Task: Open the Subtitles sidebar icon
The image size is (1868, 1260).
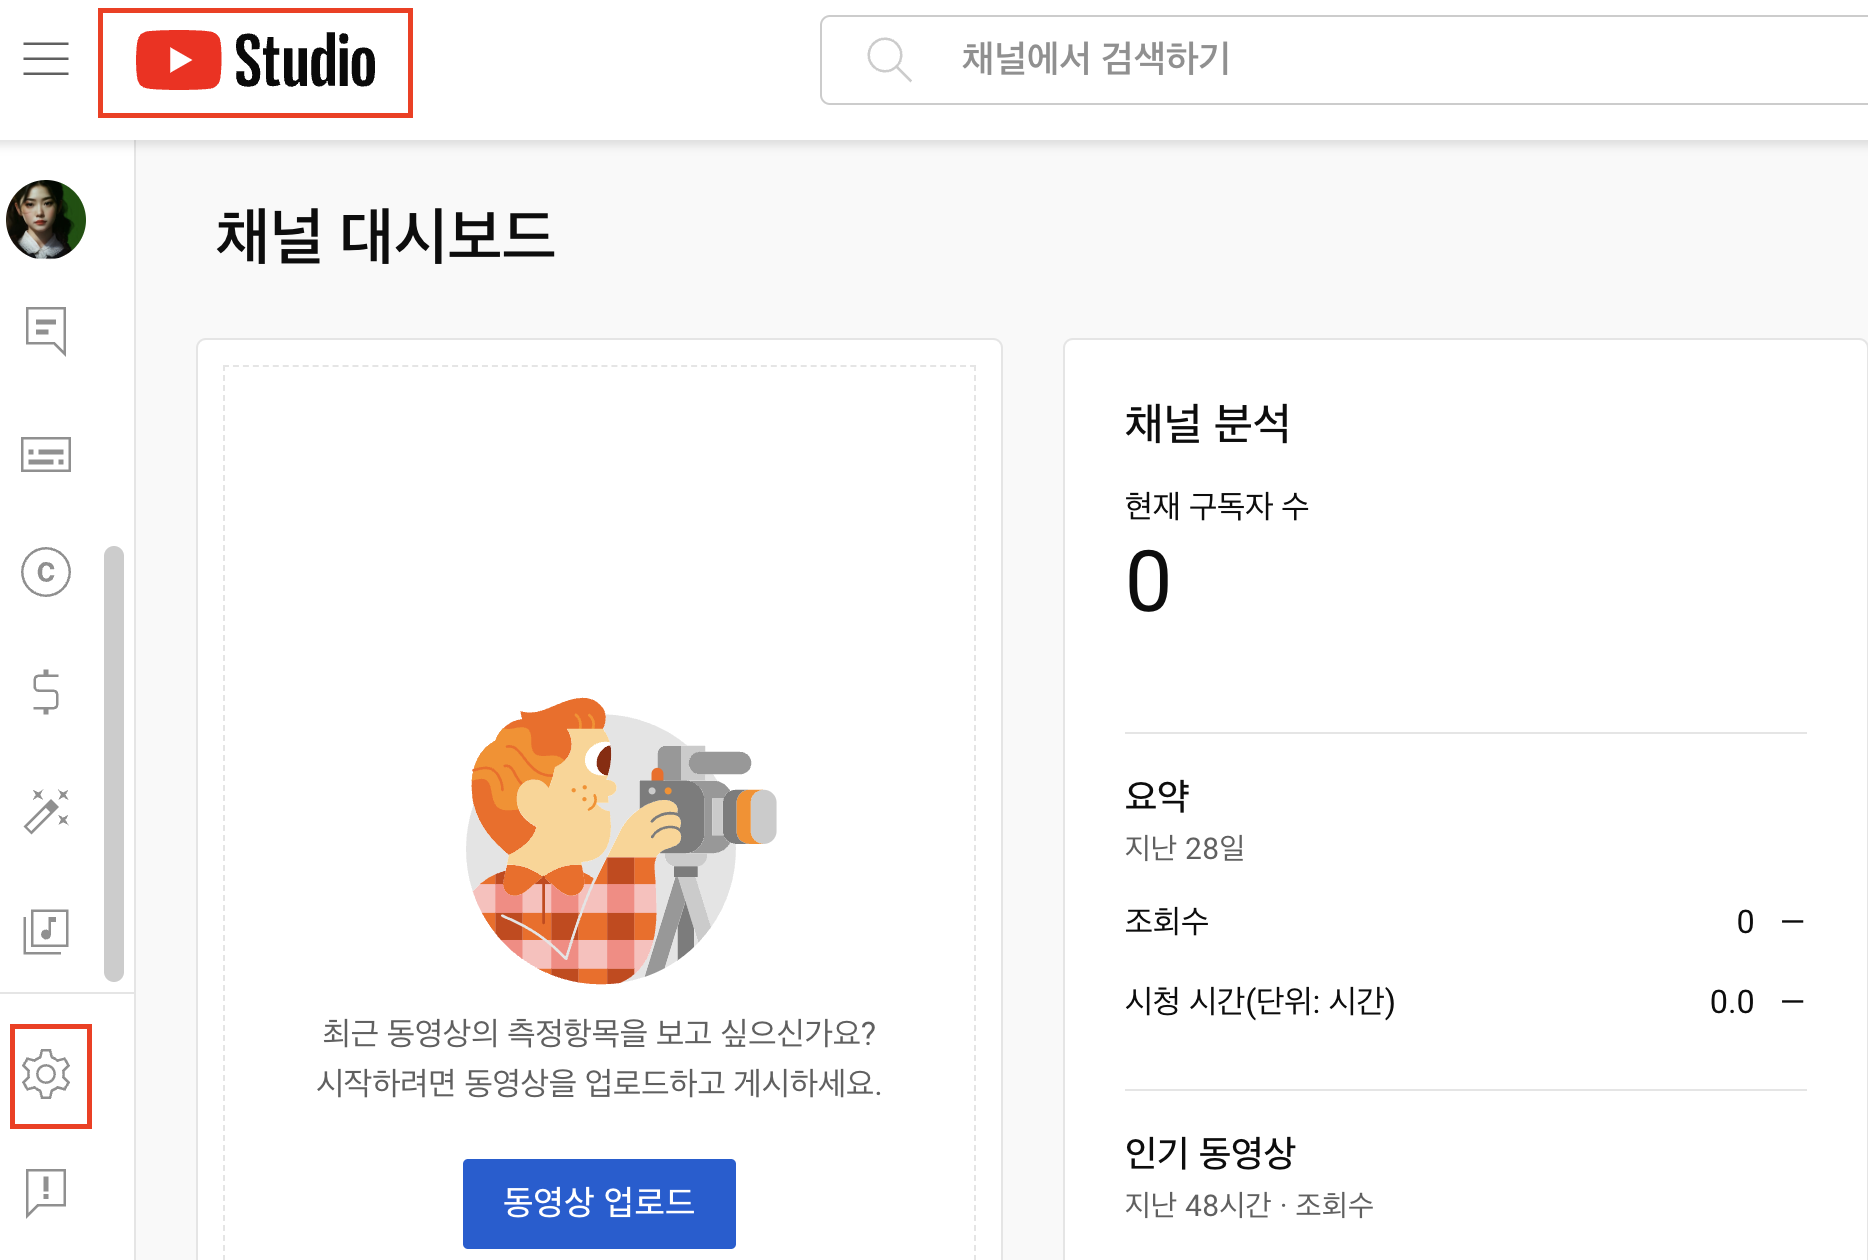Action: [x=46, y=454]
